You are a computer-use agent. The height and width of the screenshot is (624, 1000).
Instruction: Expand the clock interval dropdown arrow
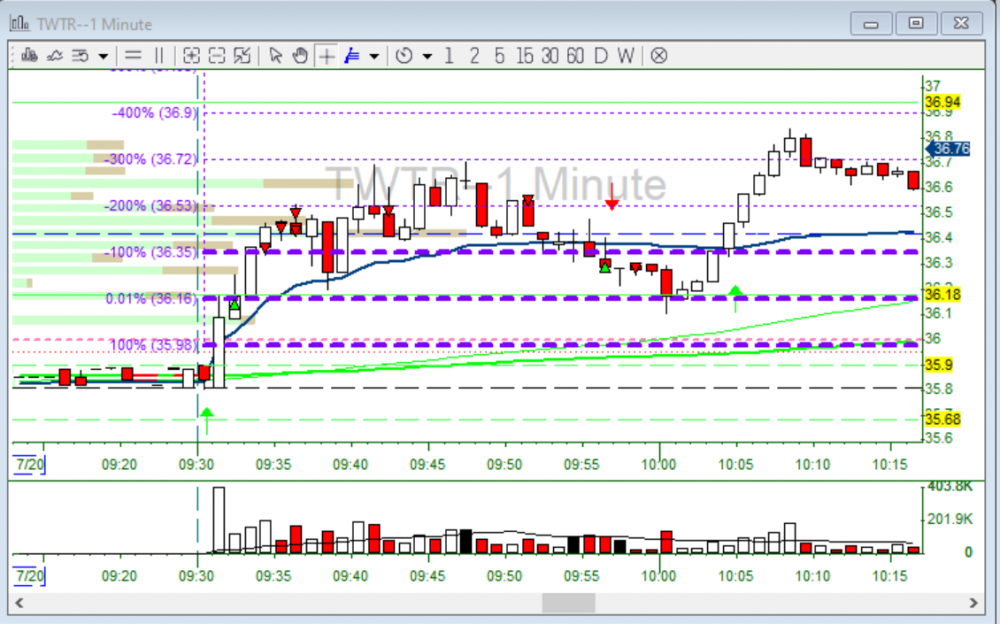pos(427,56)
